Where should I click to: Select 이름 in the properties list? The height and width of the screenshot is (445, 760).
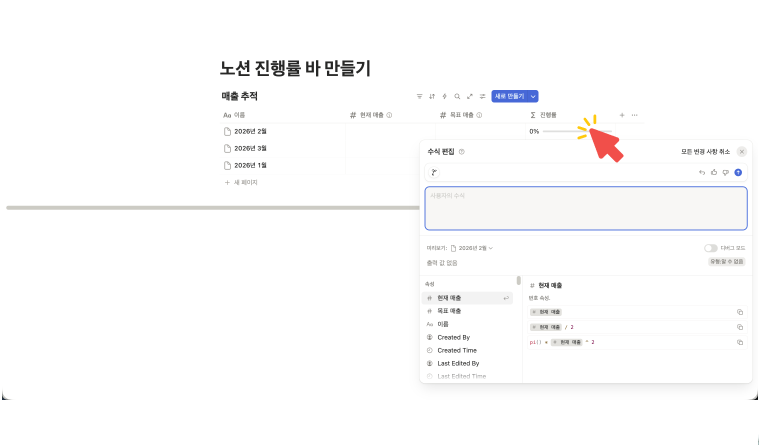pos(467,324)
